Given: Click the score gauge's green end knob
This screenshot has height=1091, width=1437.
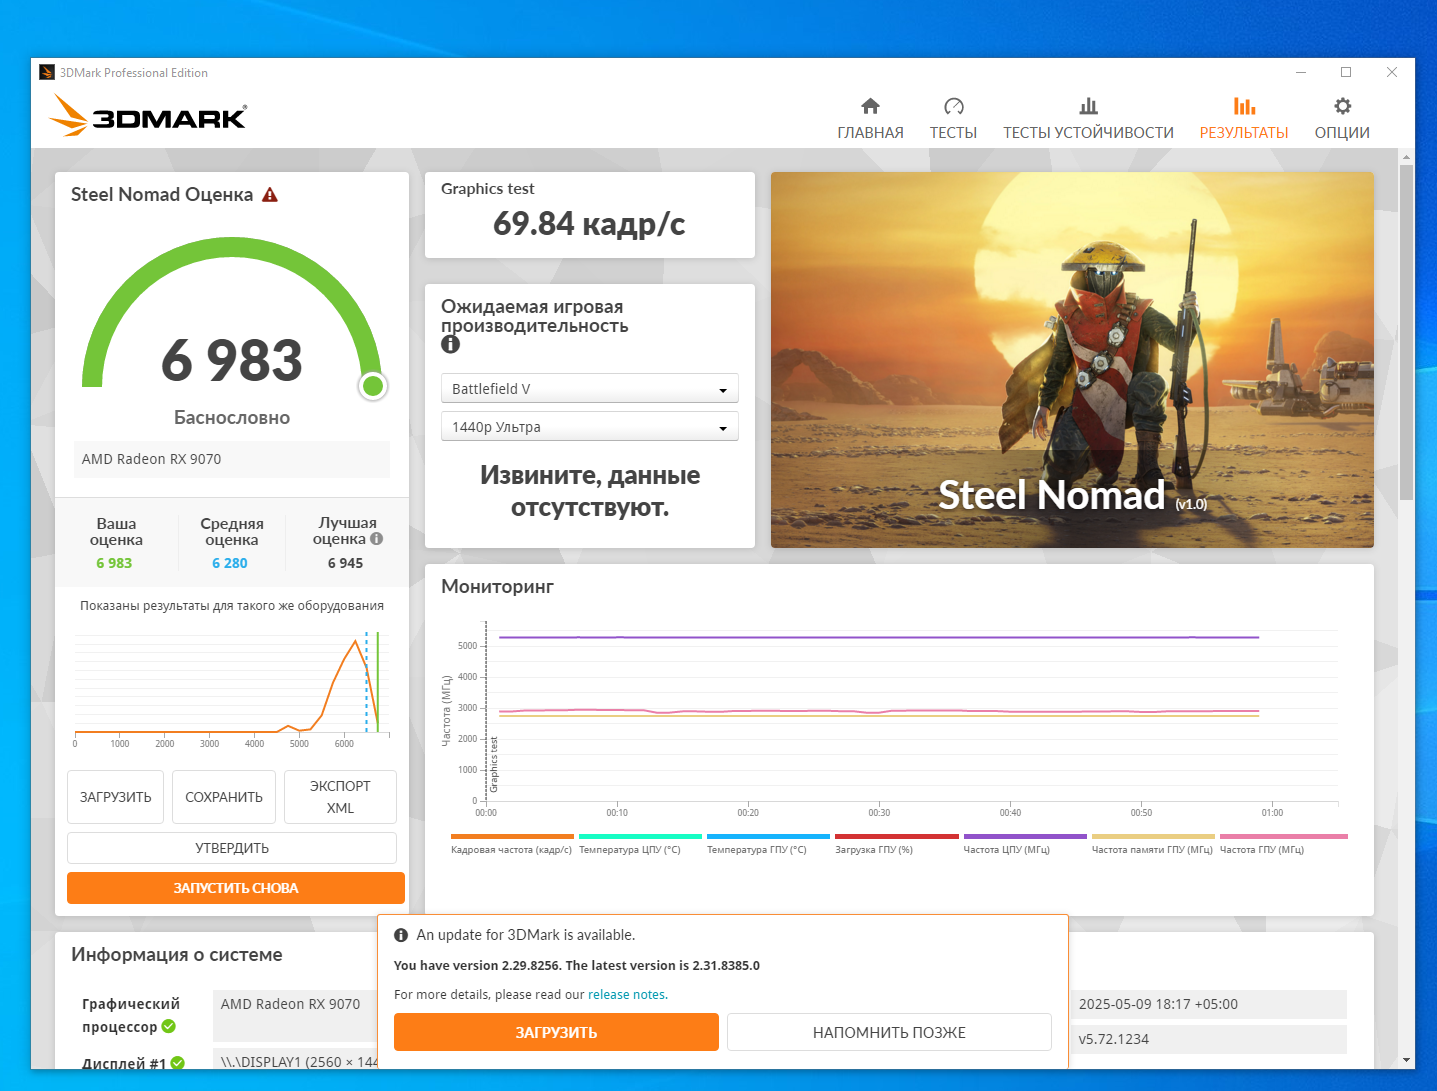Looking at the screenshot, I should click(x=373, y=385).
